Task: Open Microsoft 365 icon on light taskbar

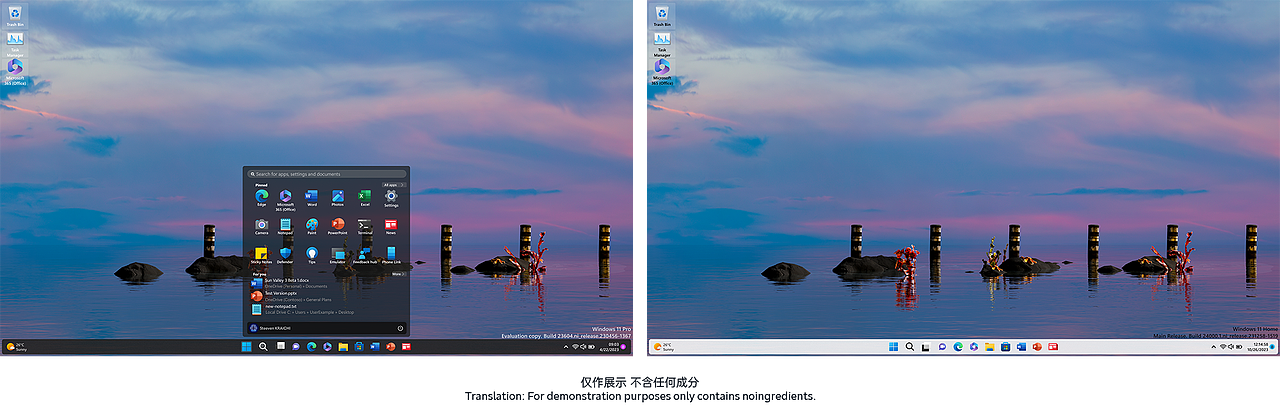Action: click(973, 347)
